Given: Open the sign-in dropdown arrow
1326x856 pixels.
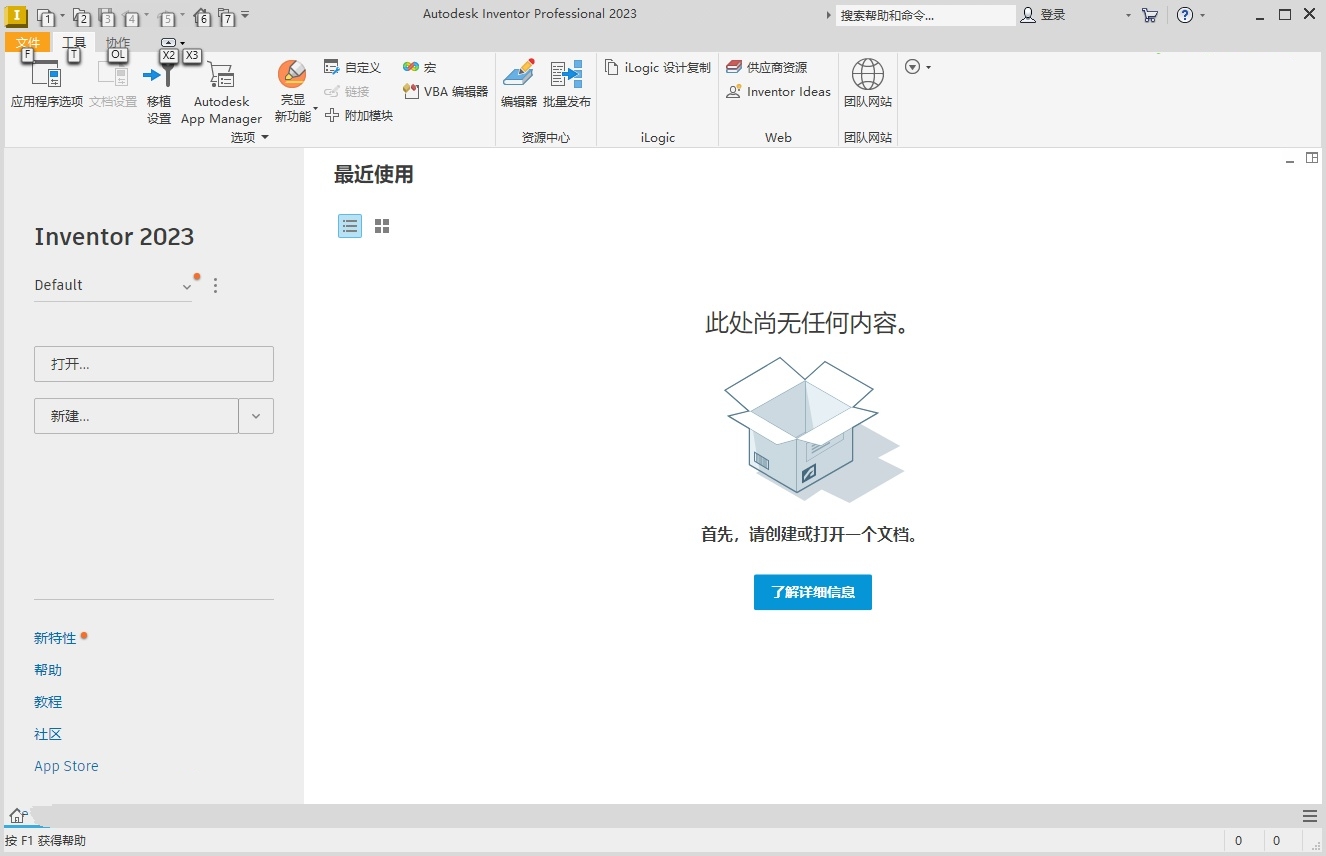Looking at the screenshot, I should [x=1128, y=15].
